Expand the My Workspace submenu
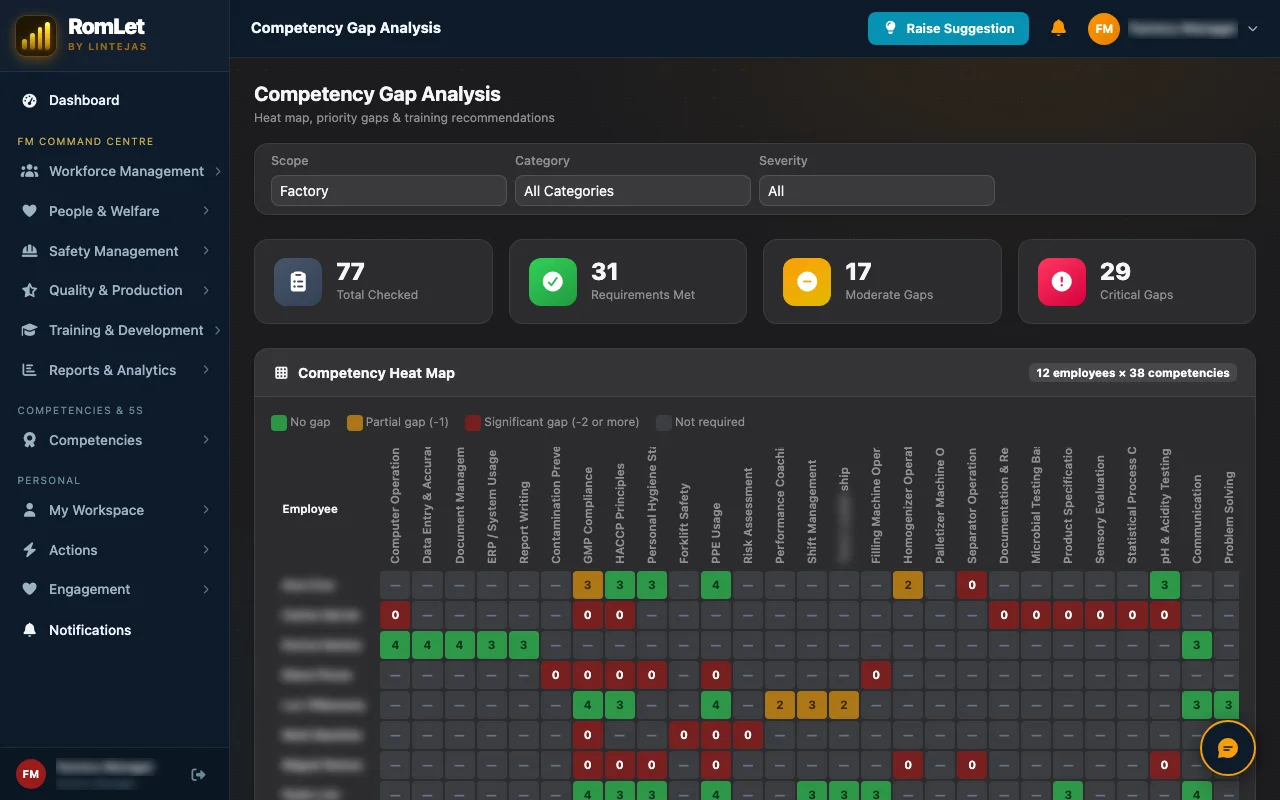The image size is (1280, 800). pyautogui.click(x=206, y=510)
